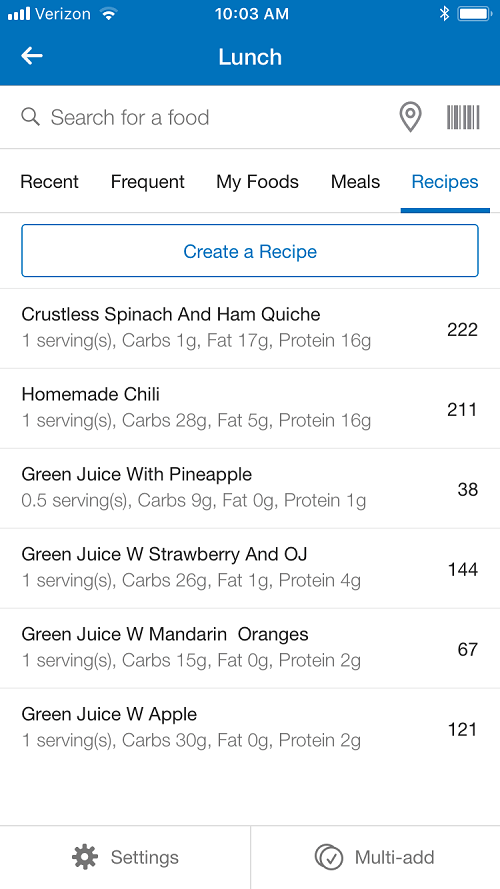Switch to the Recent tab
Screen dimensions: 500x889
click(49, 182)
